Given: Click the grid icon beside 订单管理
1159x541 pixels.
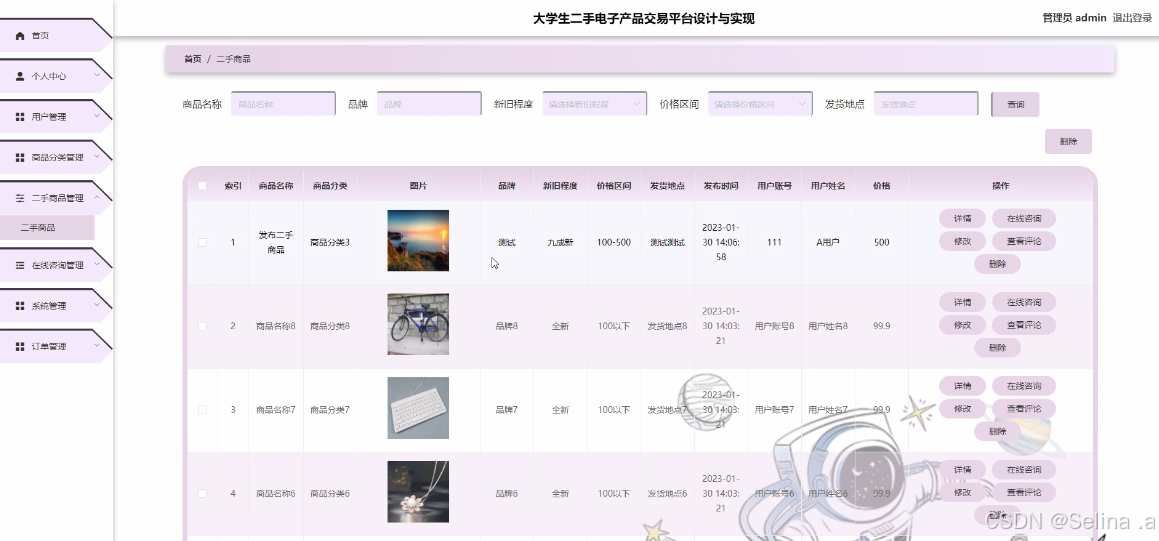Looking at the screenshot, I should pos(20,346).
